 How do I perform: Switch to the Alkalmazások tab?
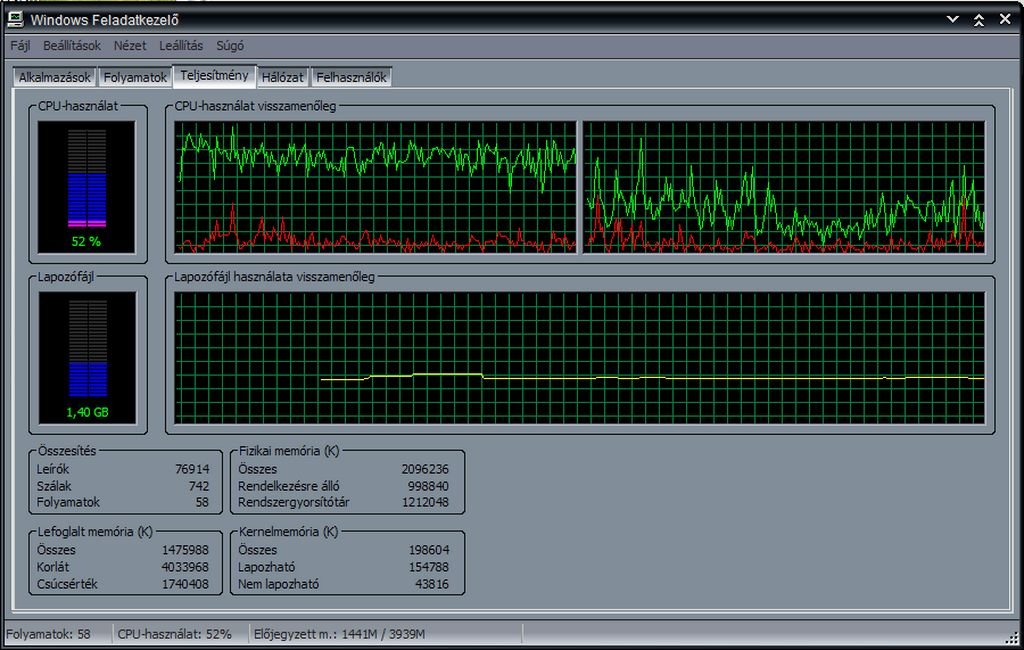click(x=55, y=77)
